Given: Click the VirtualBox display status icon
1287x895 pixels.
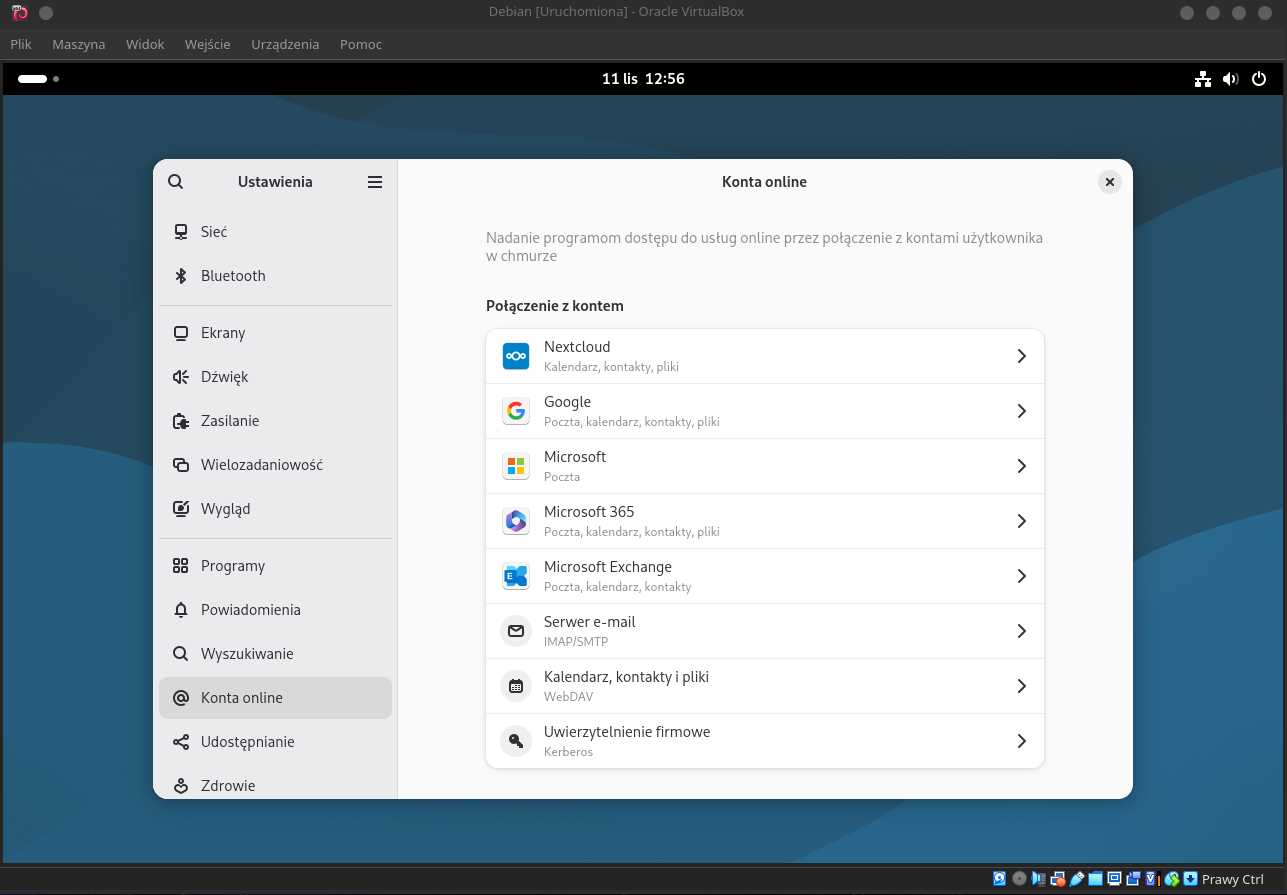Looking at the screenshot, I should coord(1114,879).
